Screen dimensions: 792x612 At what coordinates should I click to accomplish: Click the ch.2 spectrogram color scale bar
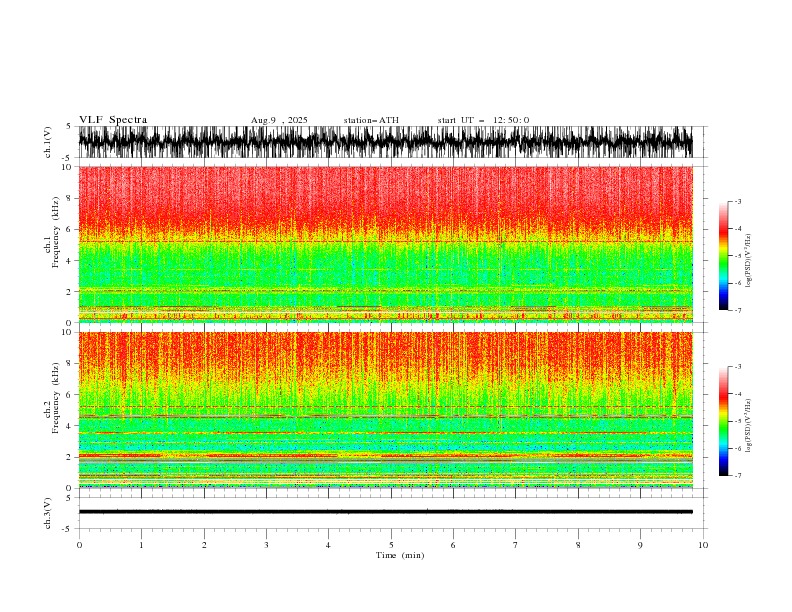click(723, 421)
